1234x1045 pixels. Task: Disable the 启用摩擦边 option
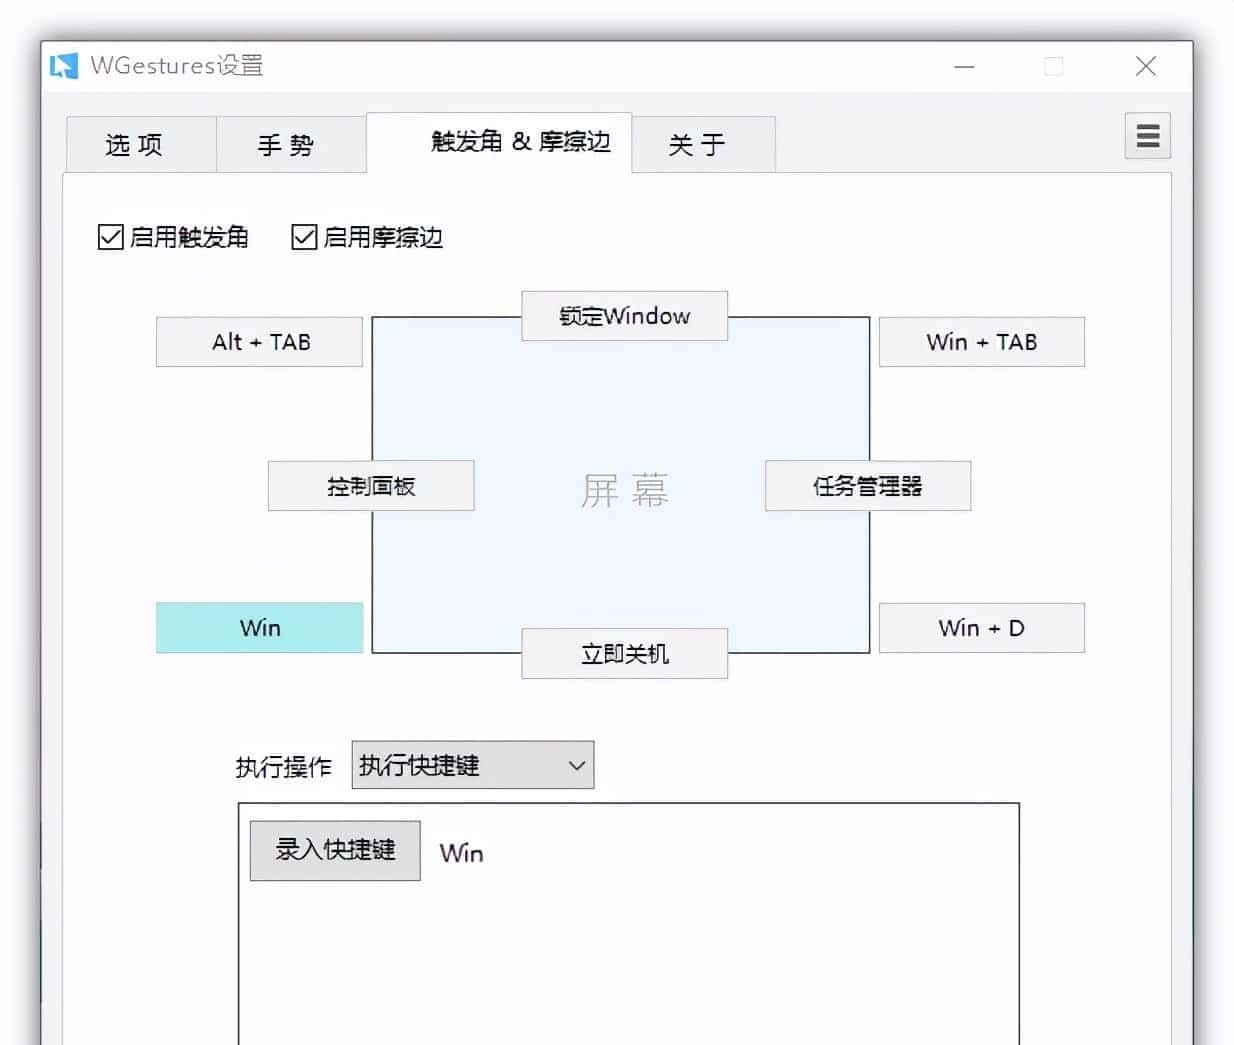[x=304, y=237]
